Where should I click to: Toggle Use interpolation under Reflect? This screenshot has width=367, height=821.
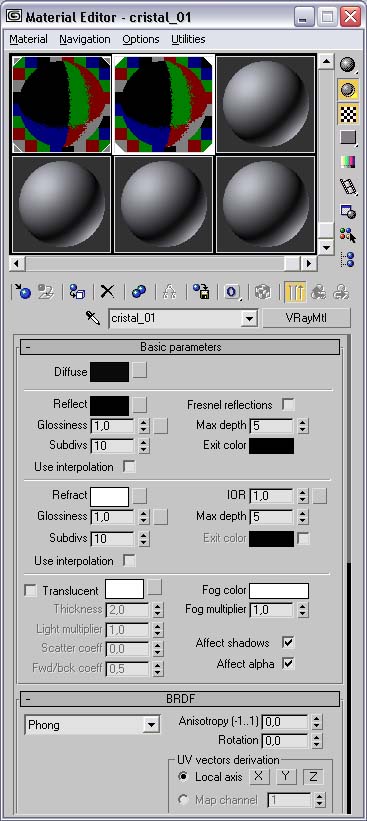point(129,467)
